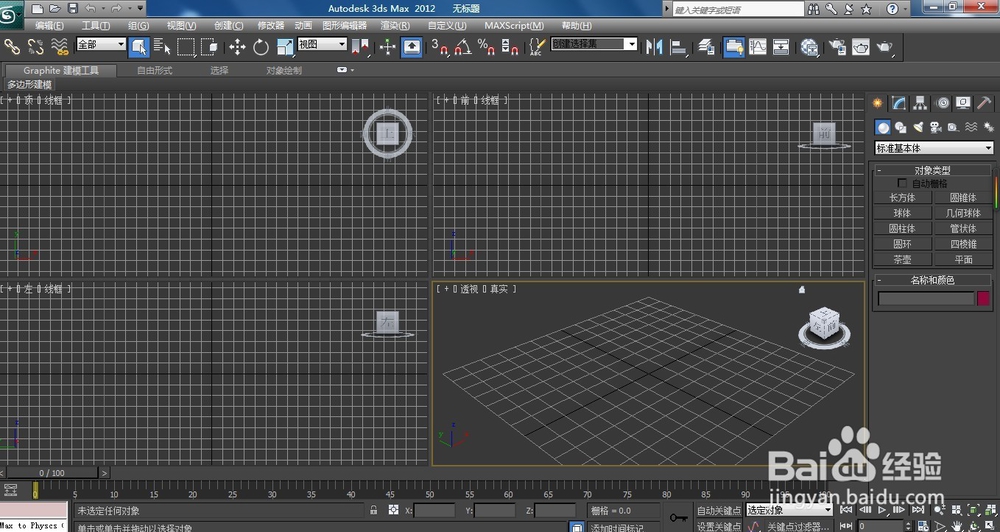Click the 茶壶 object button
This screenshot has height=532, width=1000.
902,259
